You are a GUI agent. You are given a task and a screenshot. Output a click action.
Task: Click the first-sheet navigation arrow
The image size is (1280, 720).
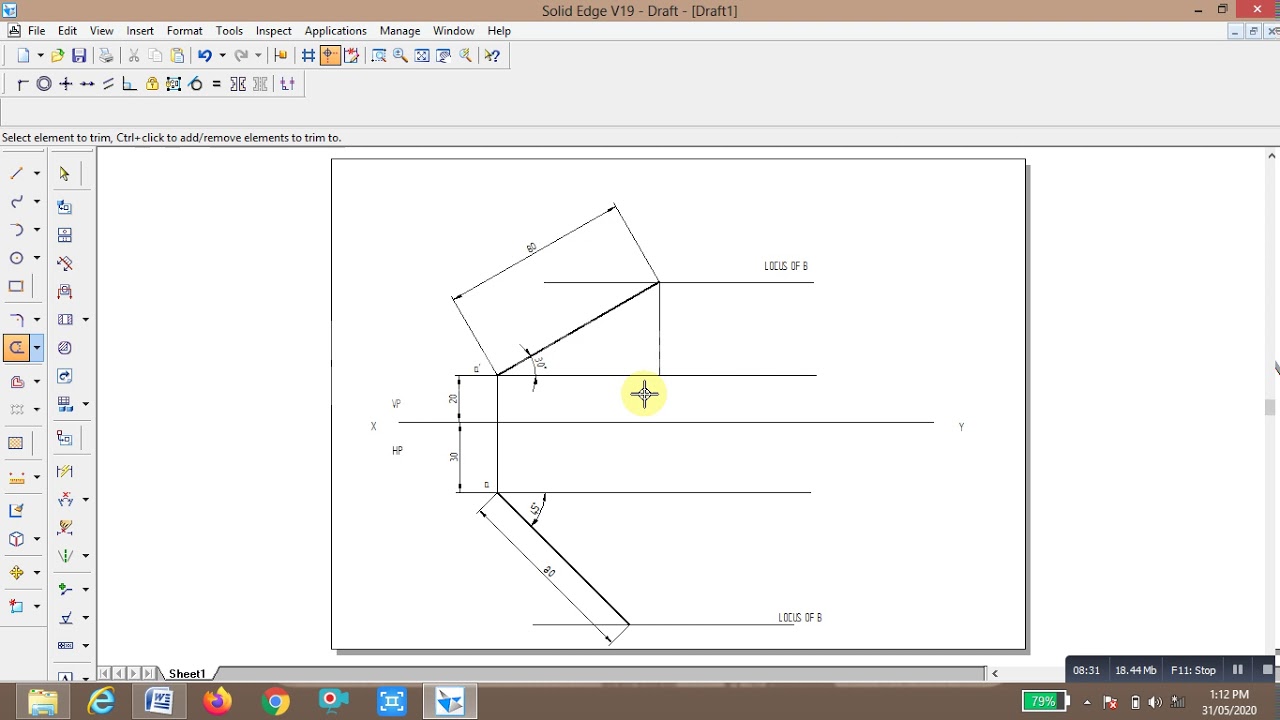point(105,674)
